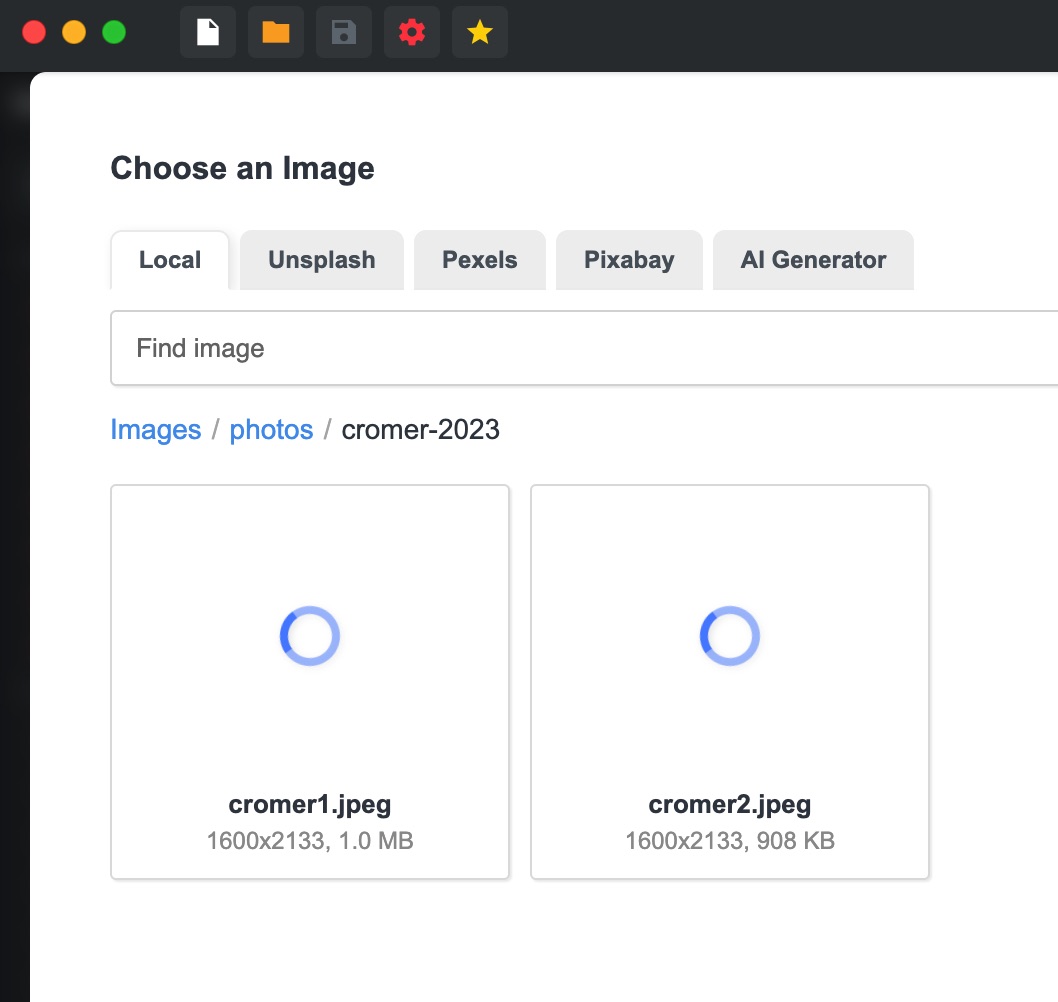Navigate to photos breadcrumb link
Screen dimensions: 1058x1002
(271, 430)
